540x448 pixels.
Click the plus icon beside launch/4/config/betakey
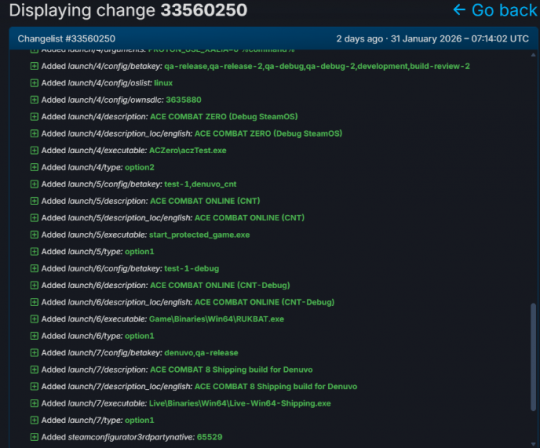(34, 66)
